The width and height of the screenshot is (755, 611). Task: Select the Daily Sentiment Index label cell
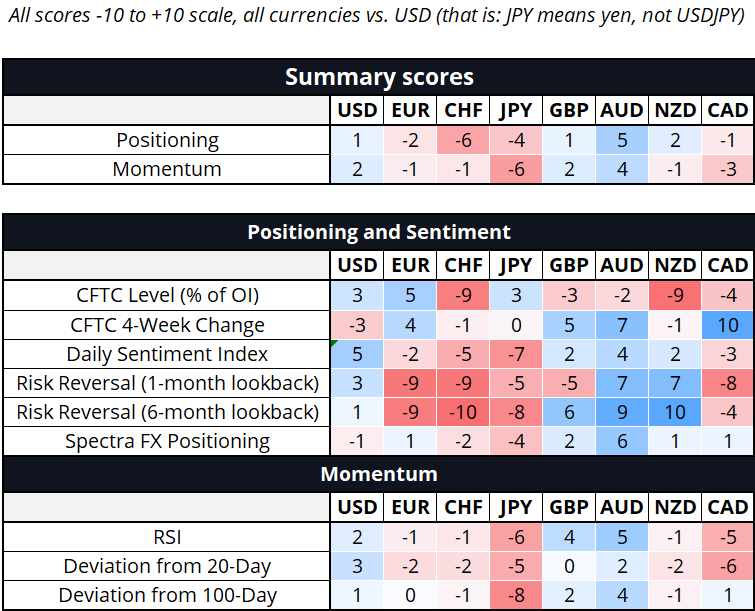[168, 354]
